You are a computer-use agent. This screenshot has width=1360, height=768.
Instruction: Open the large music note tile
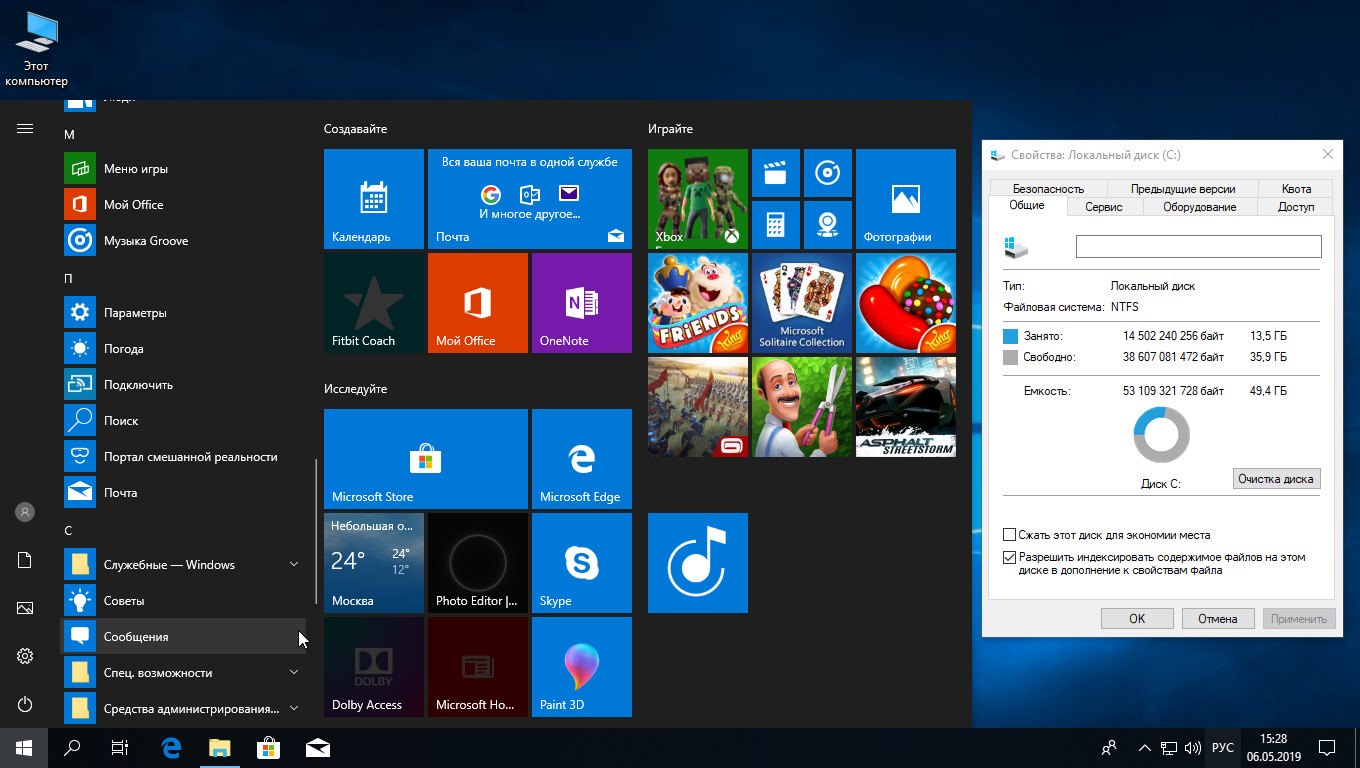click(698, 563)
